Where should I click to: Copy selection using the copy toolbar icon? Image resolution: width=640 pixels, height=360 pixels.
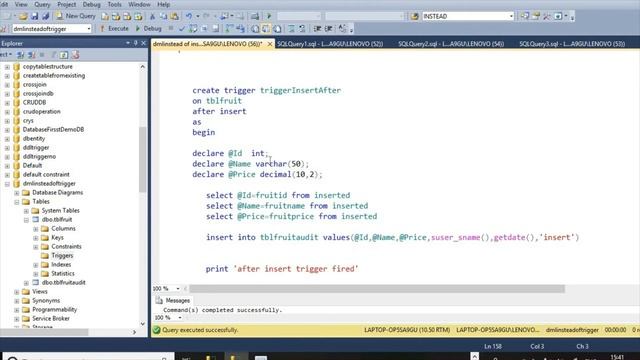click(x=163, y=16)
